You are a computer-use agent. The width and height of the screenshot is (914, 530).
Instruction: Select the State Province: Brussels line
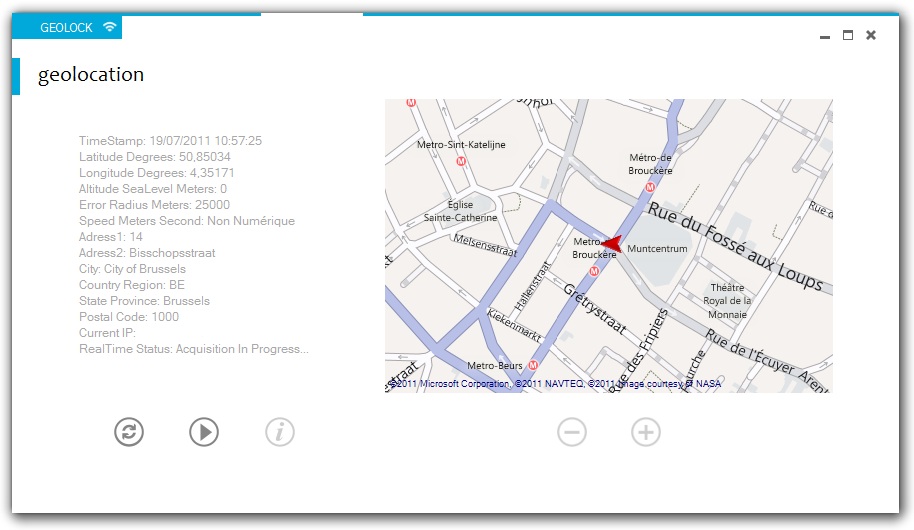pyautogui.click(x=144, y=301)
